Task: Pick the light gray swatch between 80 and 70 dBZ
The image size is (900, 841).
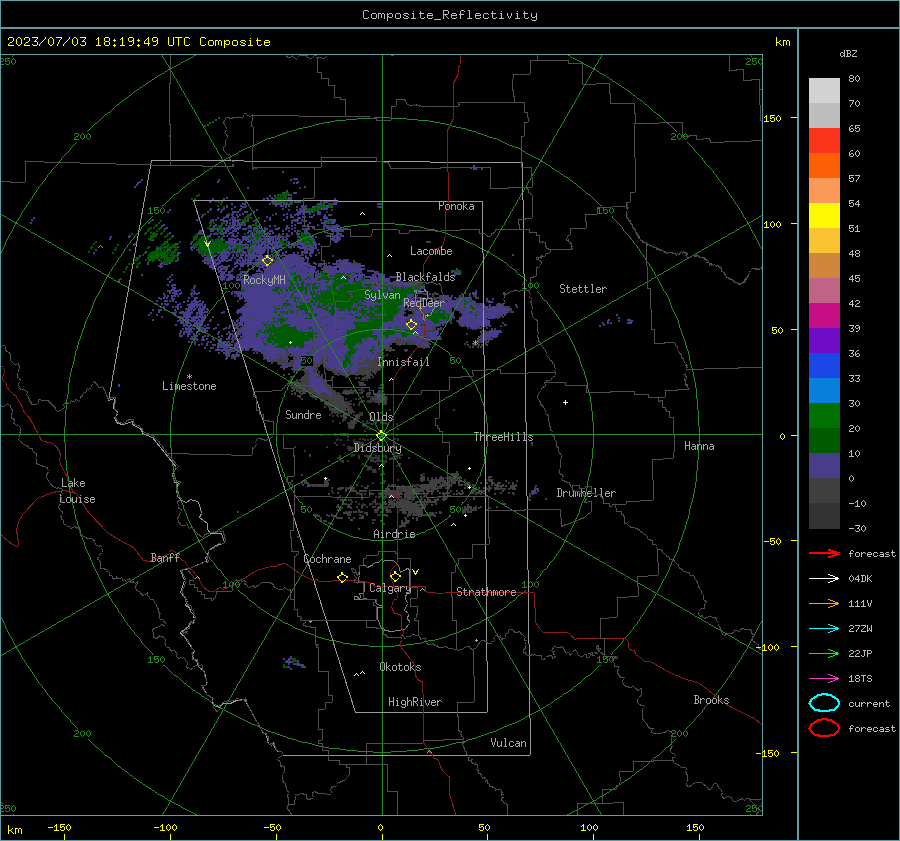Action: [x=824, y=91]
